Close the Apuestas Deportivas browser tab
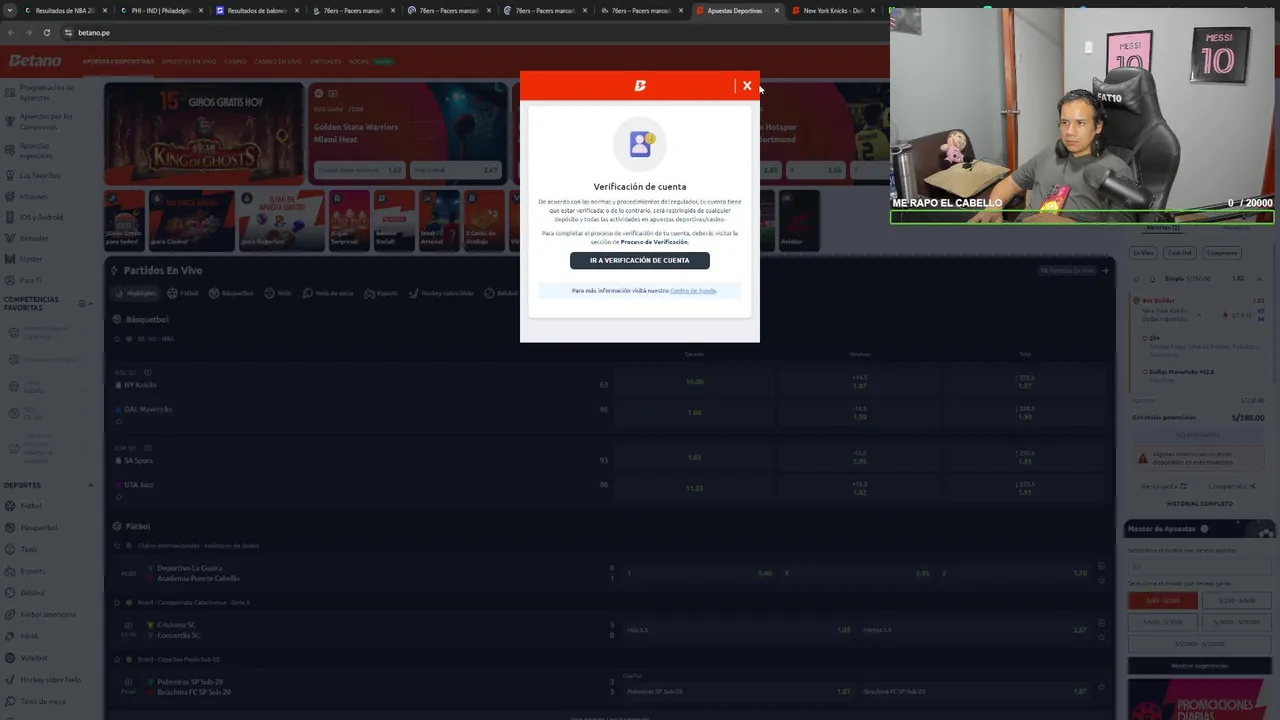The width and height of the screenshot is (1280, 720). click(x=777, y=11)
